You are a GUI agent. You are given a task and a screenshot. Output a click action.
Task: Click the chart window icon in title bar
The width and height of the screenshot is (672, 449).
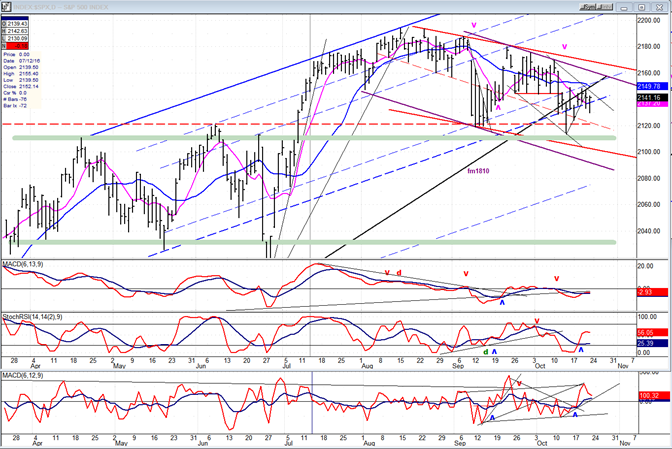tap(6, 7)
